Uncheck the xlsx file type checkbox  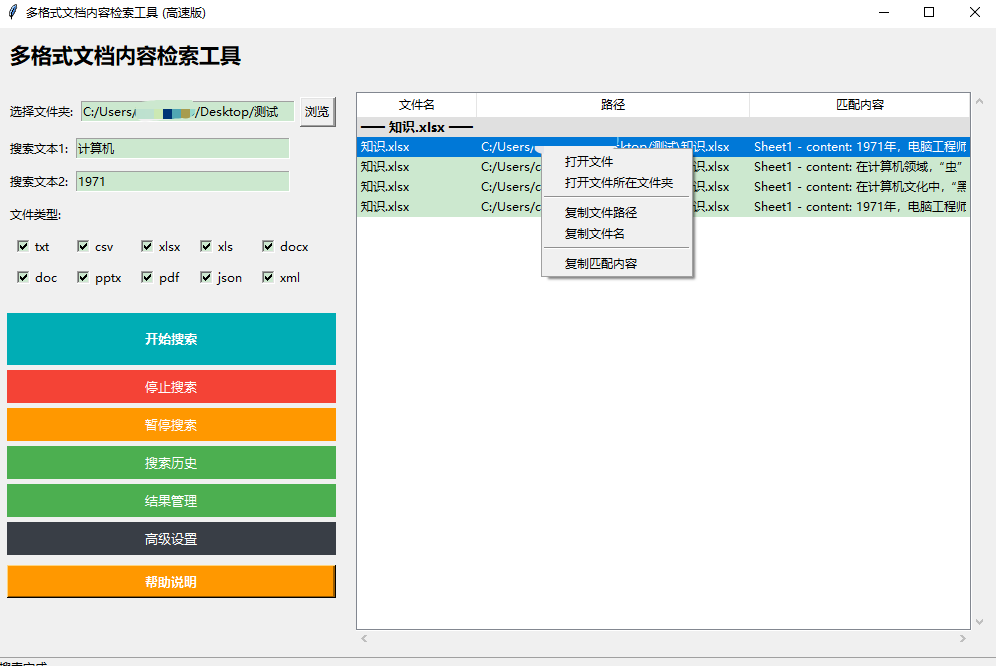coord(147,247)
